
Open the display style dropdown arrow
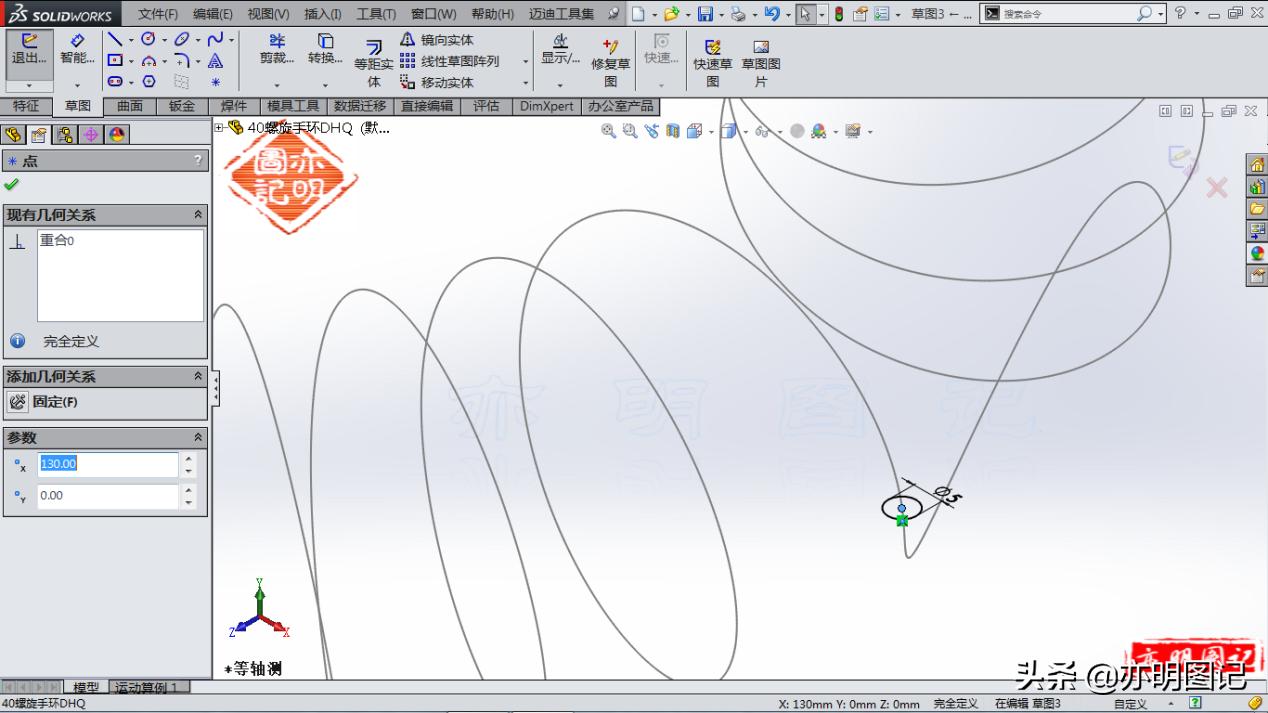744,131
